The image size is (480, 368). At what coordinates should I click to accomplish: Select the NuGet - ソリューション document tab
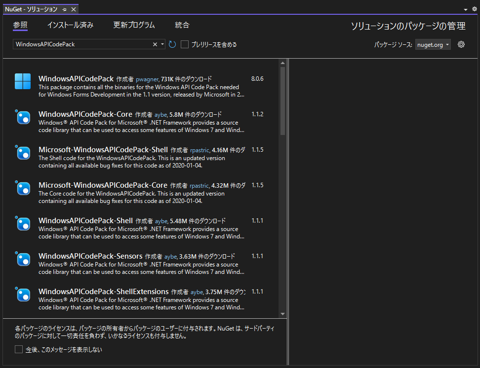click(x=31, y=9)
